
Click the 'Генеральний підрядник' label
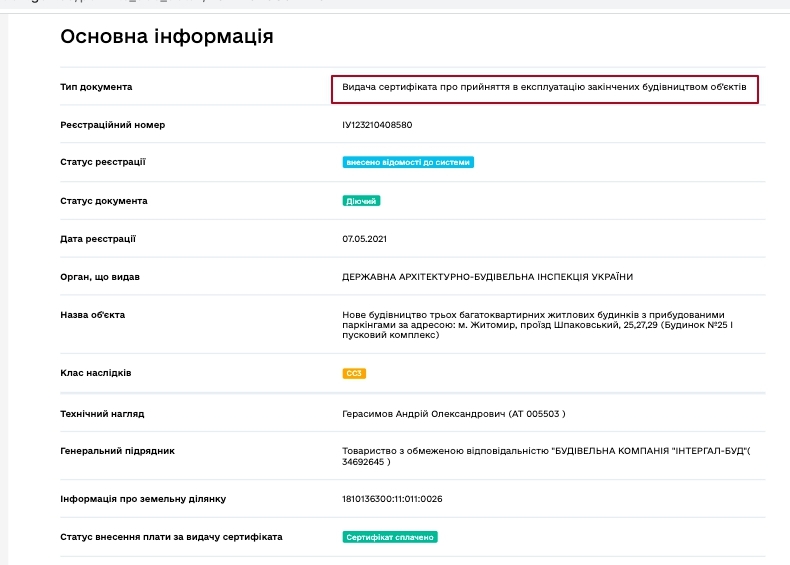117,451
